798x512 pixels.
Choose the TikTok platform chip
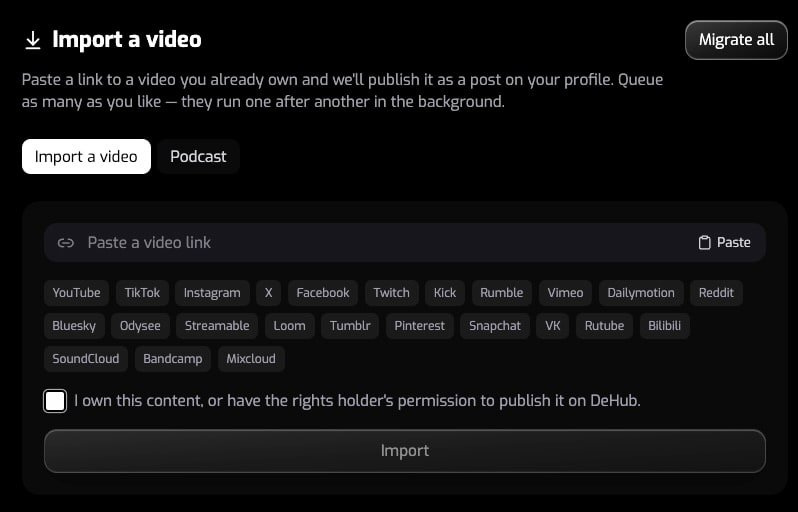tap(142, 293)
